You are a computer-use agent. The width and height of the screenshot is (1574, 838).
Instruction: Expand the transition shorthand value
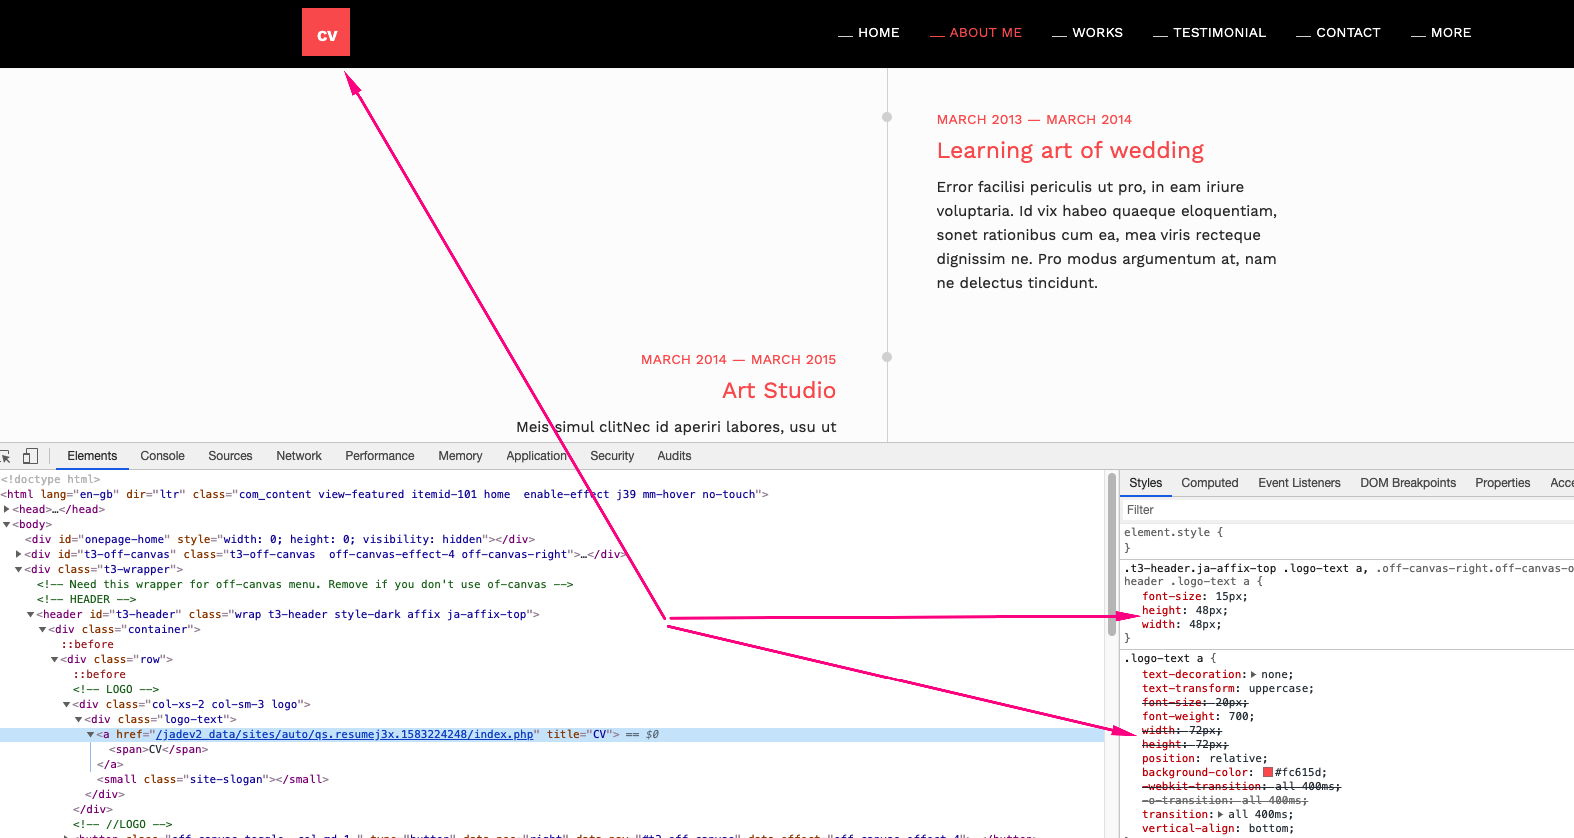click(x=1220, y=814)
